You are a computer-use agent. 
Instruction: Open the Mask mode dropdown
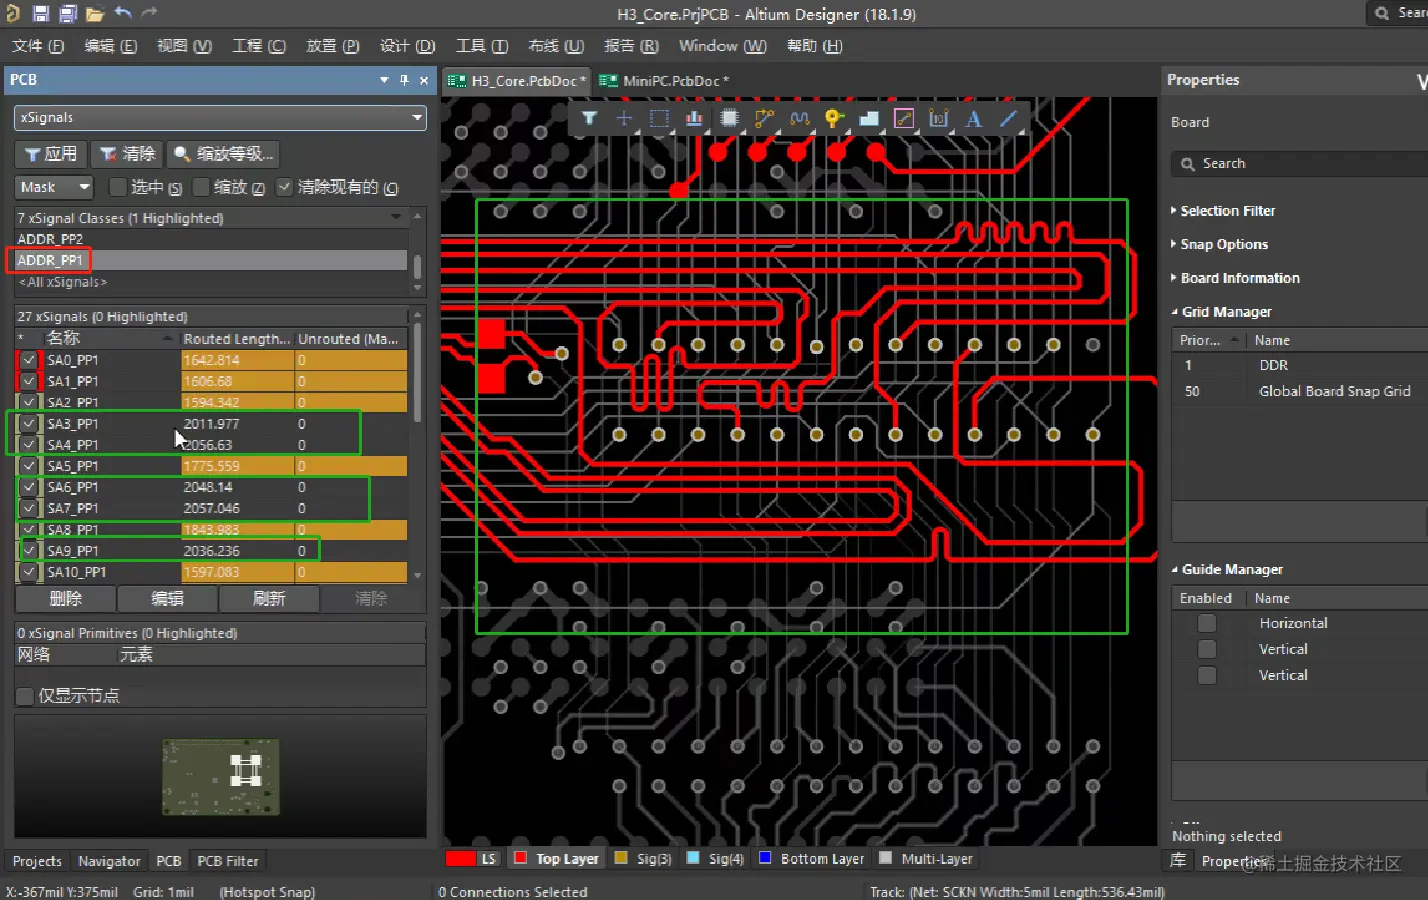[x=84, y=187]
